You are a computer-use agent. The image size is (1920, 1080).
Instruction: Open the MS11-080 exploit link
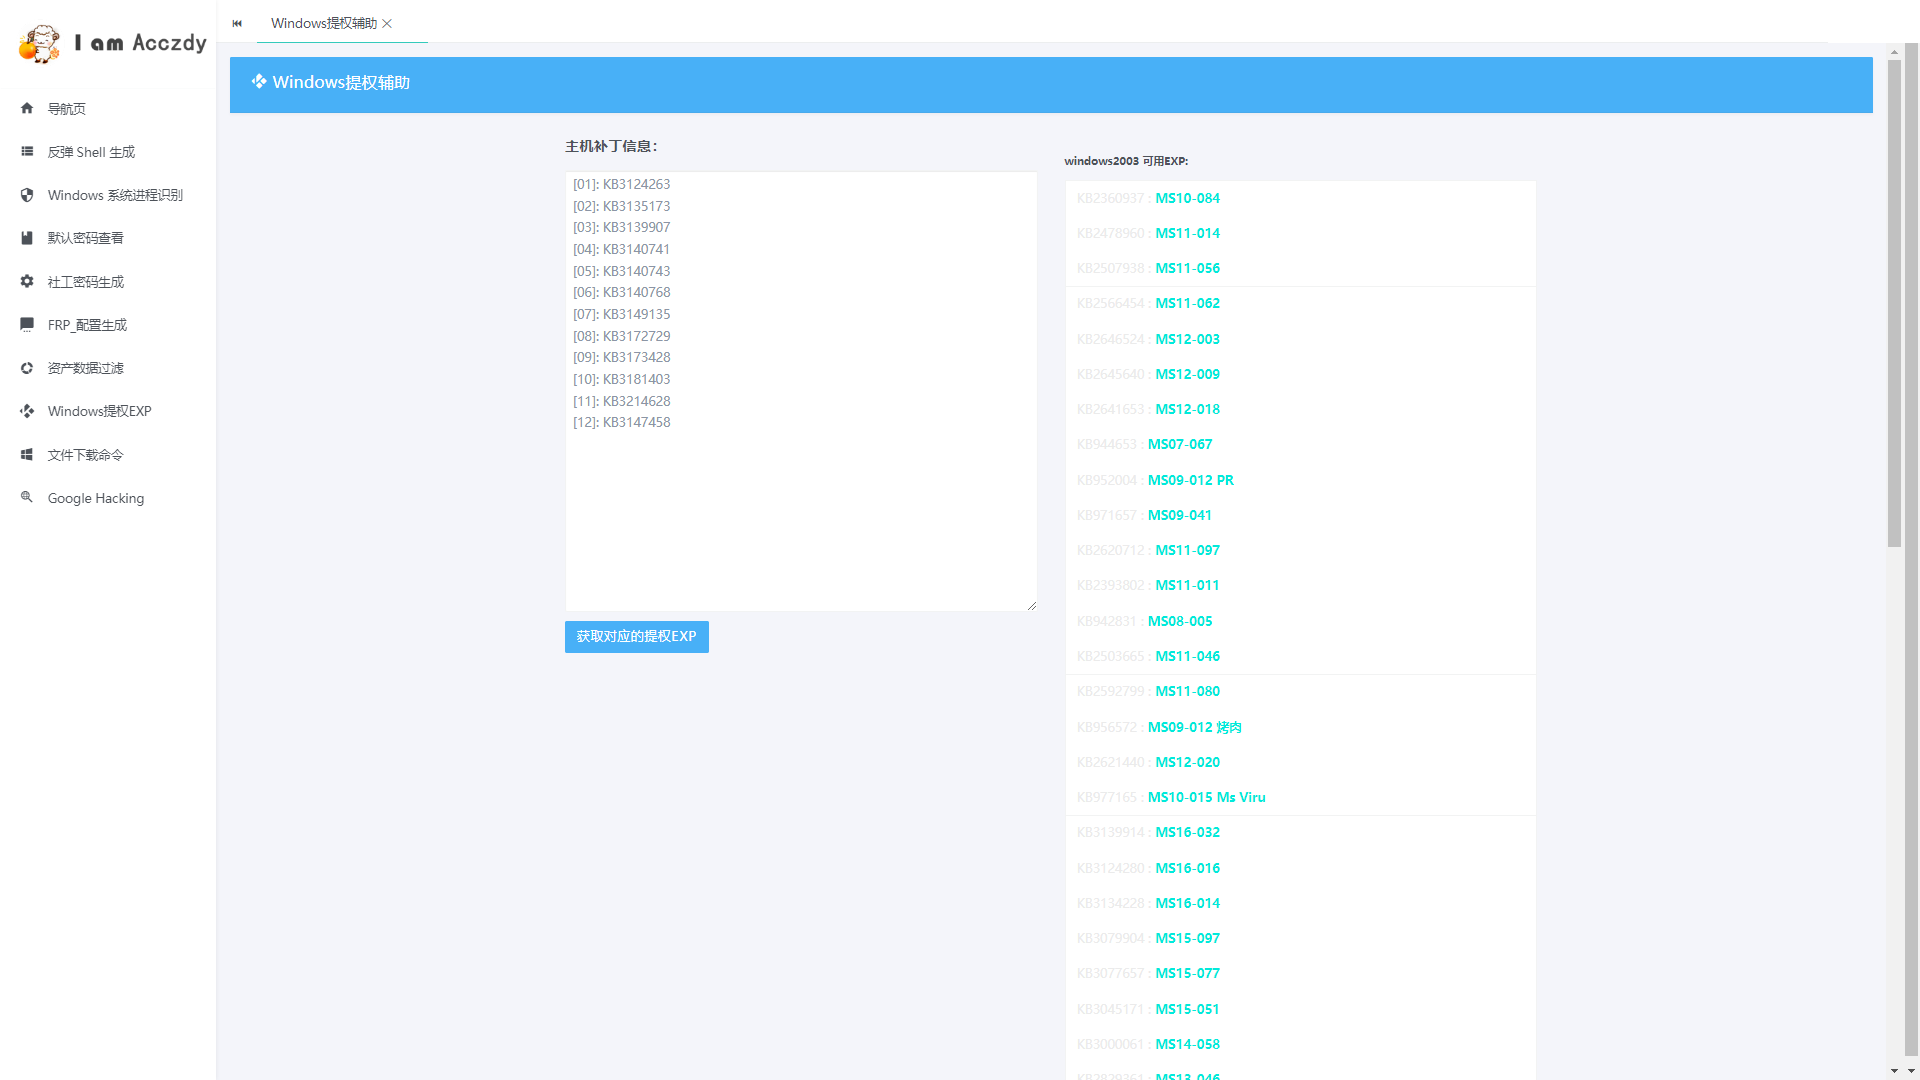pos(1187,691)
